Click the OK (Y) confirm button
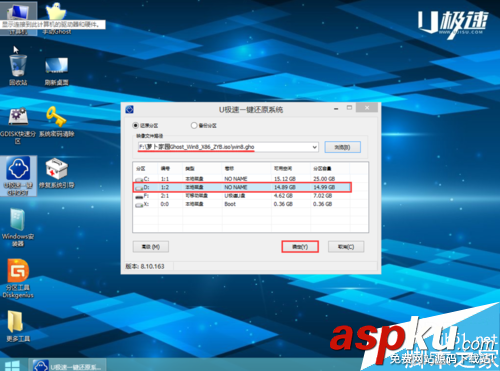The width and height of the screenshot is (500, 371). click(300, 247)
